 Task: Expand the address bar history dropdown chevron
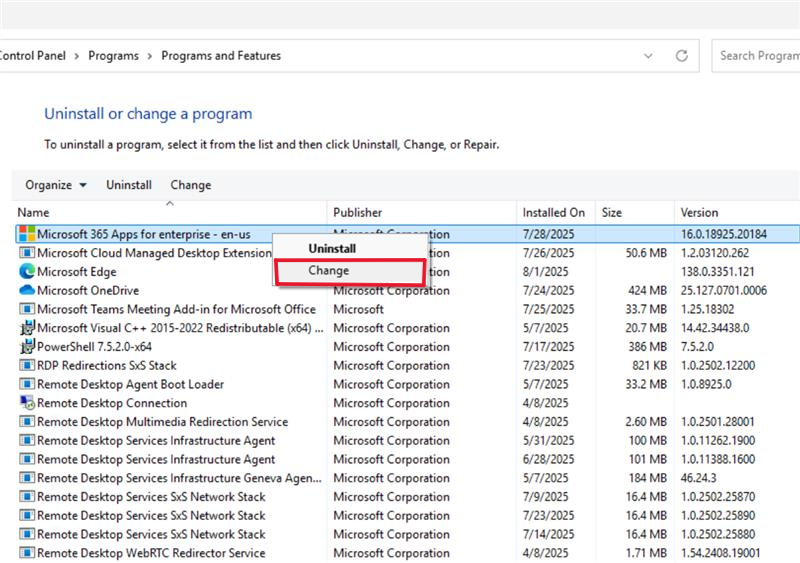click(648, 56)
